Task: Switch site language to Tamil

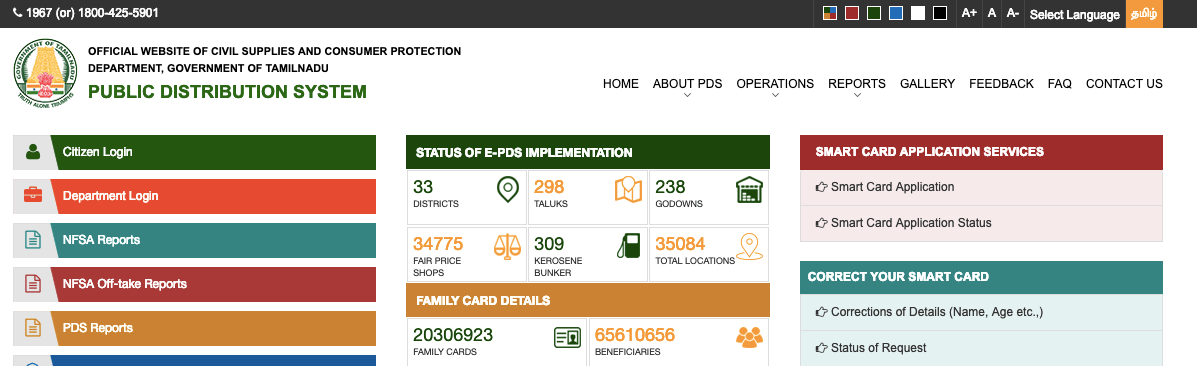Action: 1144,14
